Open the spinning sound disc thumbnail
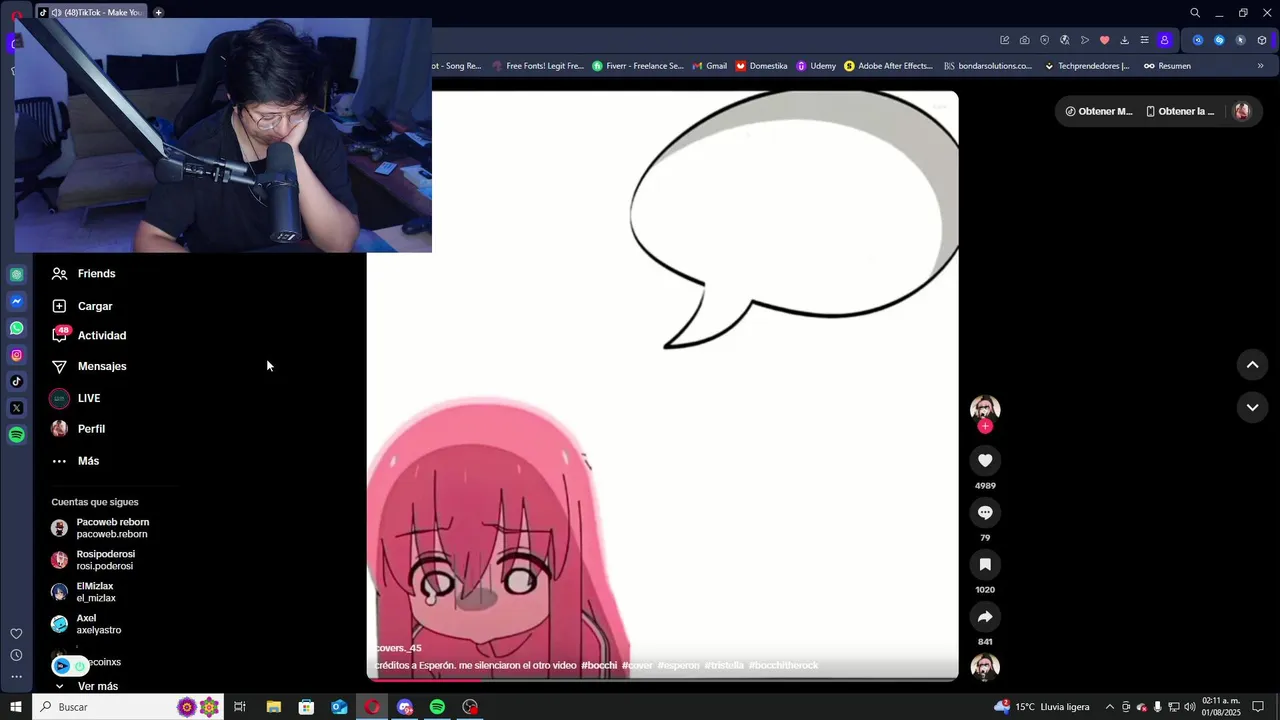This screenshot has width=1280, height=720. coord(985,667)
